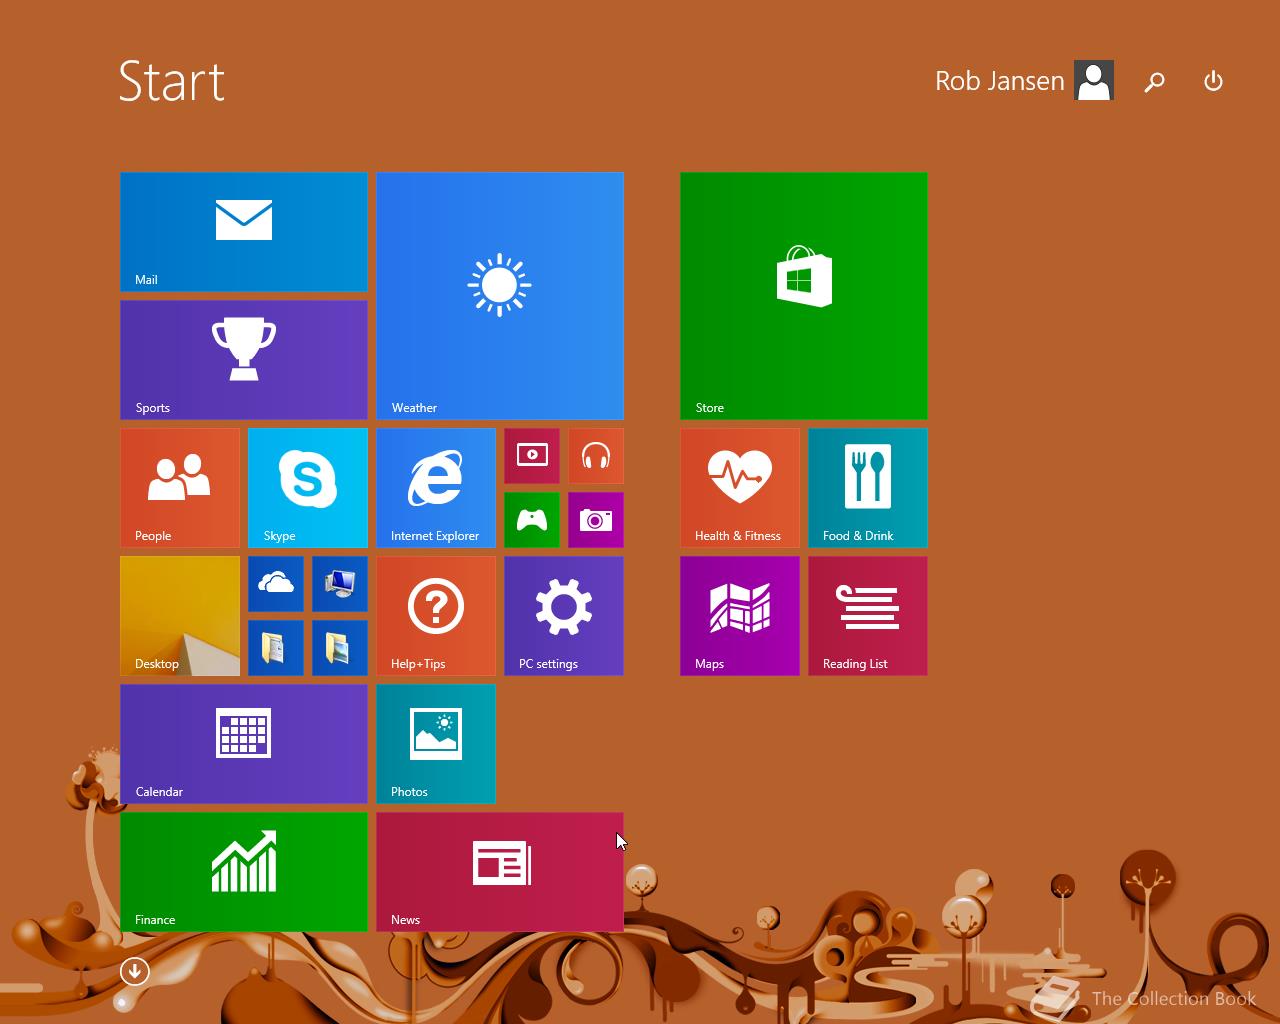This screenshot has height=1024, width=1280.
Task: Open the News tile
Action: (x=500, y=872)
